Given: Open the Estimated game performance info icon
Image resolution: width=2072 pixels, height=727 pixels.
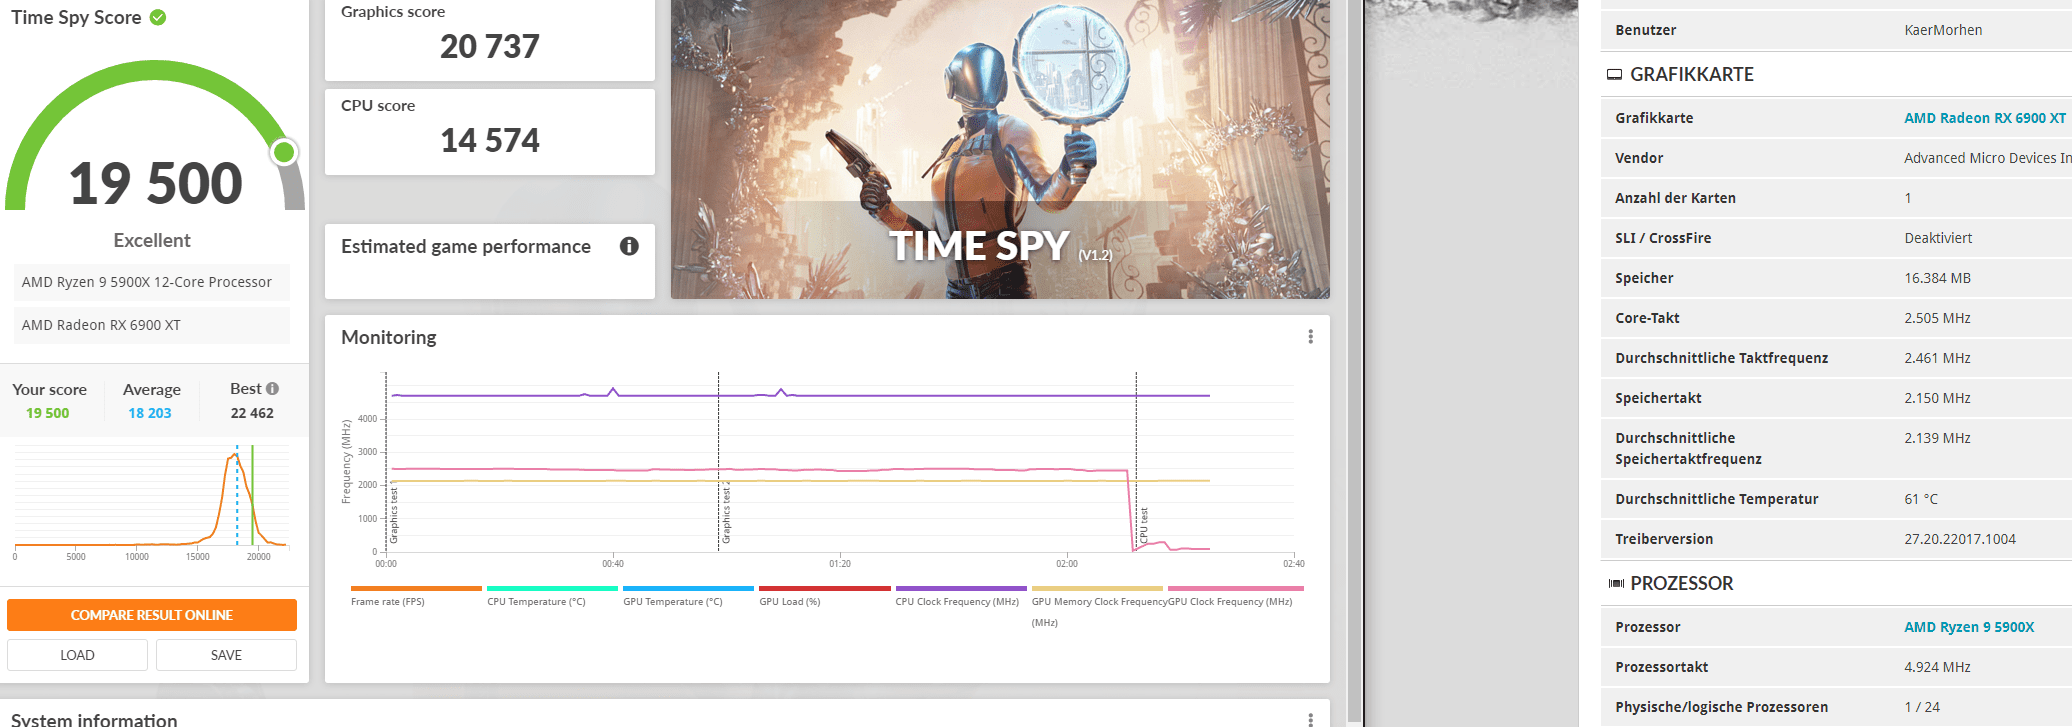Looking at the screenshot, I should pyautogui.click(x=629, y=246).
